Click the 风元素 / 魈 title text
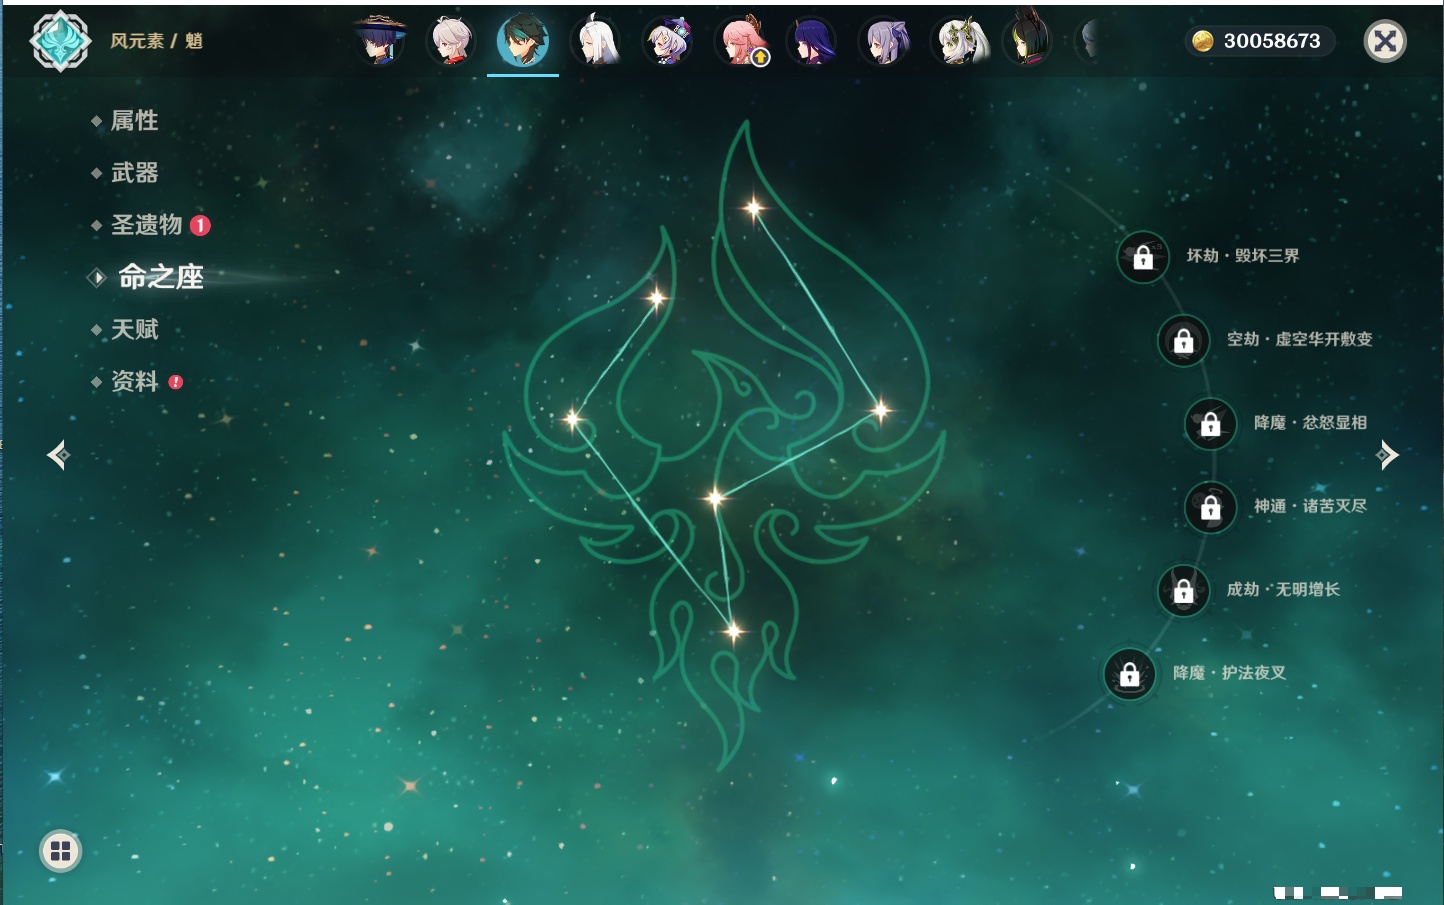 156,41
